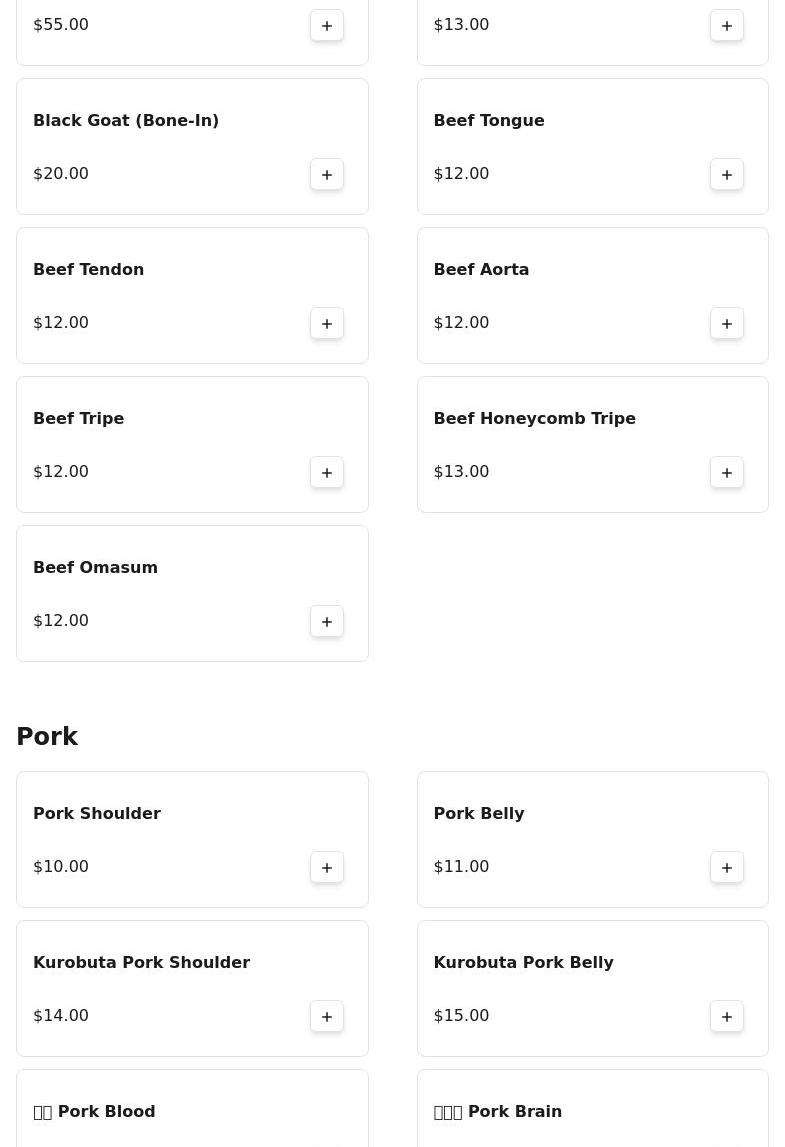The image size is (785, 1147).
Task: Add Black Goat (Bone-In) to cart
Action: [x=327, y=174]
